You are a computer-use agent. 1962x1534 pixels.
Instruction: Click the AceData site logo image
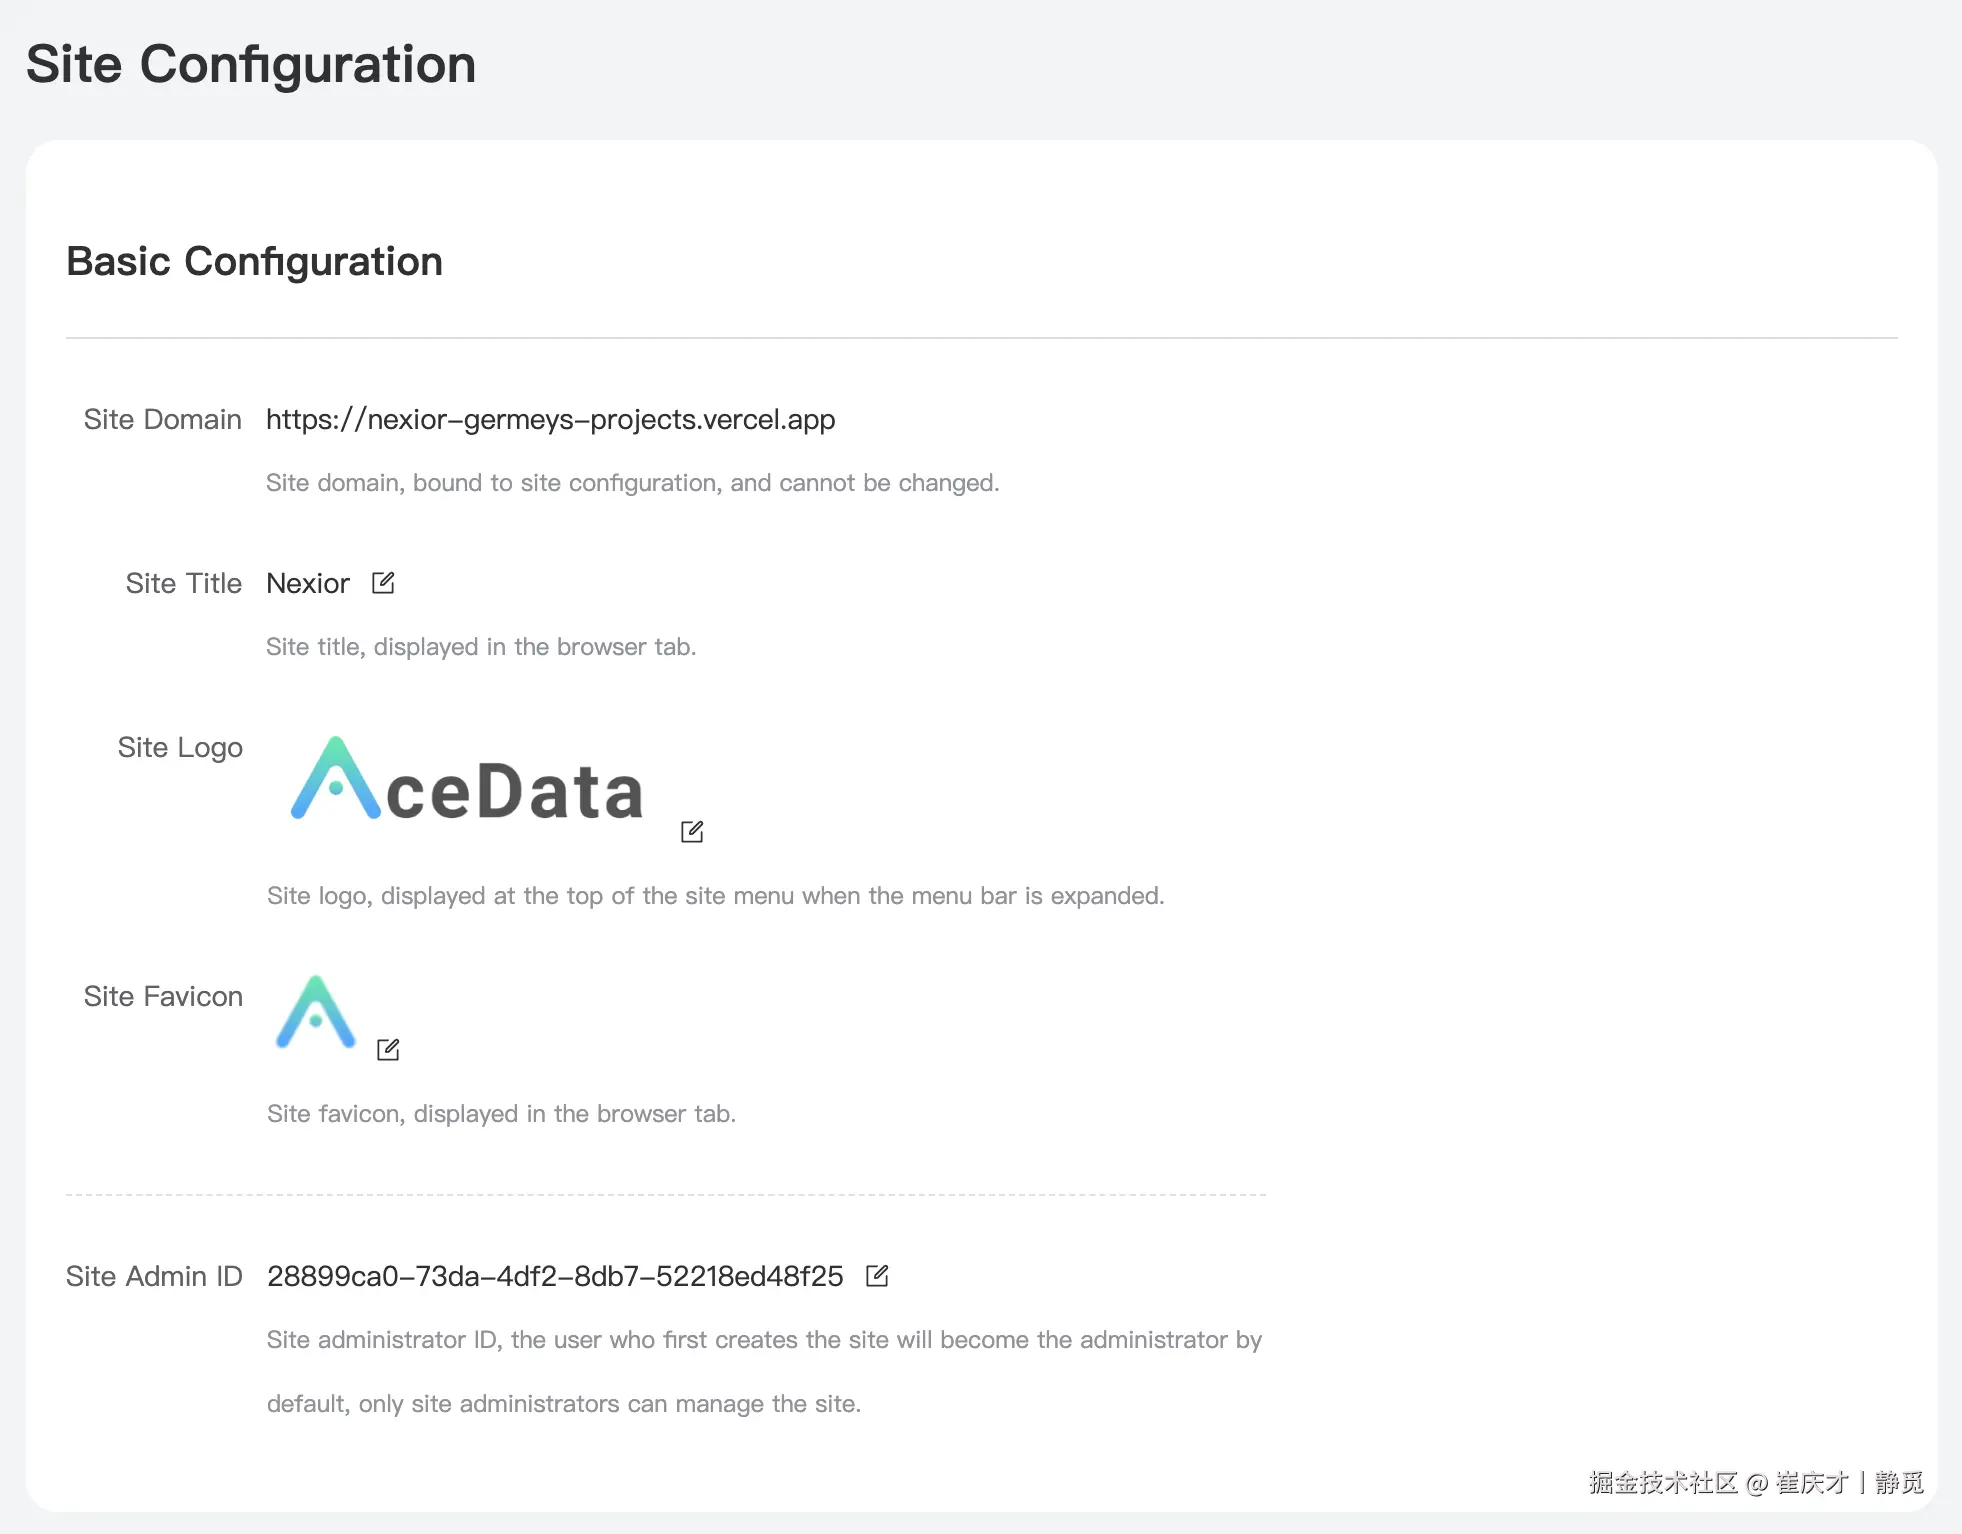coord(467,781)
